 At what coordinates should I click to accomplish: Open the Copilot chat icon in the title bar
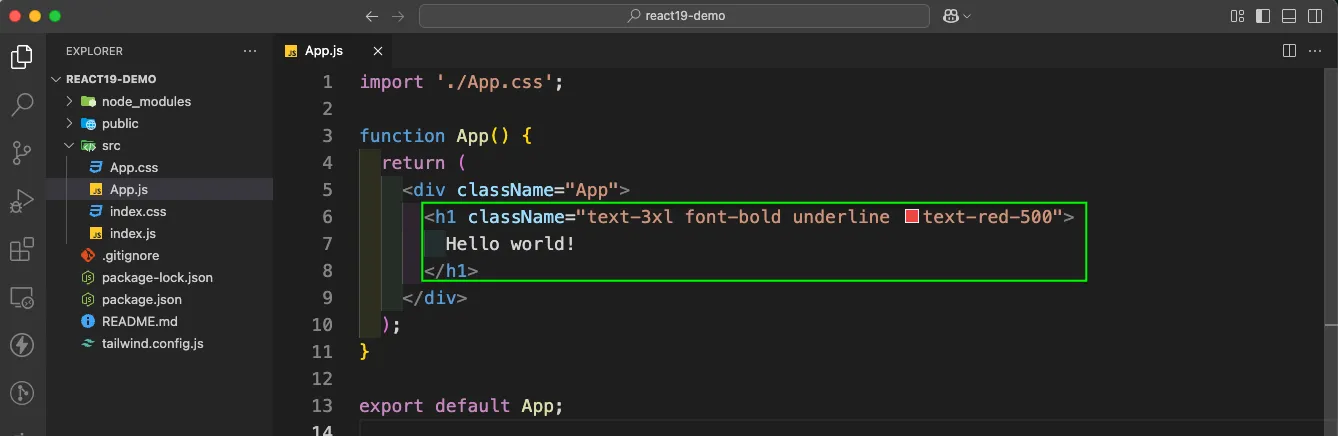point(949,16)
